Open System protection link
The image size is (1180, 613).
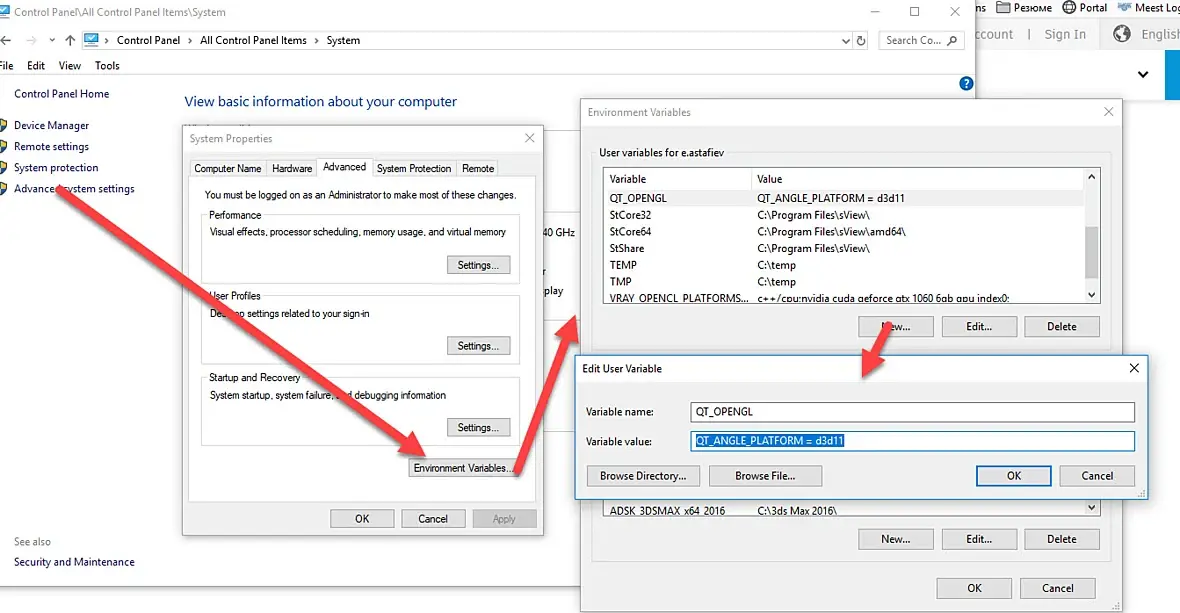click(56, 168)
